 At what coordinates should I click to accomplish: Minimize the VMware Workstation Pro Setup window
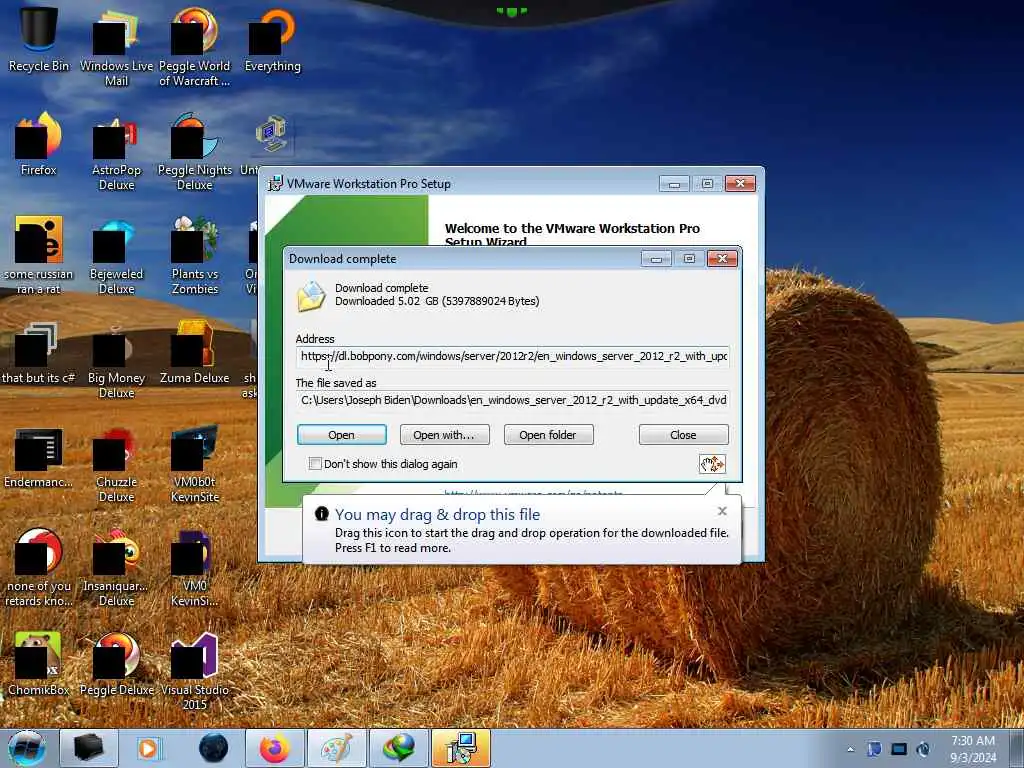pos(675,184)
